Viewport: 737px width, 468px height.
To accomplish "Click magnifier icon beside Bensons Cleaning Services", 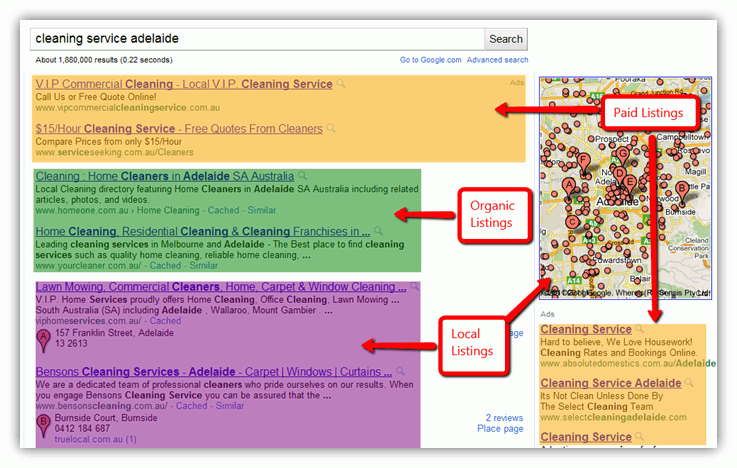I will point(400,371).
